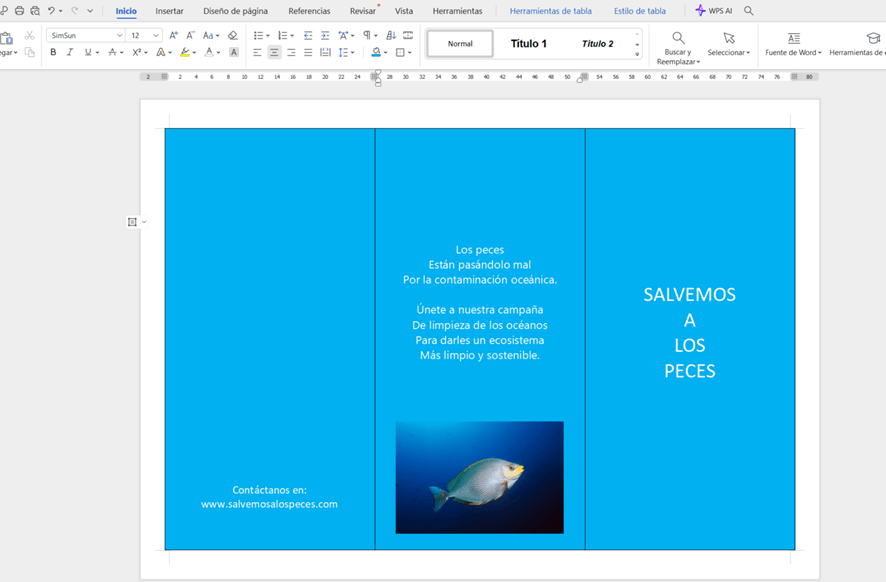Toggle bold formatting
The height and width of the screenshot is (582, 886).
tap(53, 52)
